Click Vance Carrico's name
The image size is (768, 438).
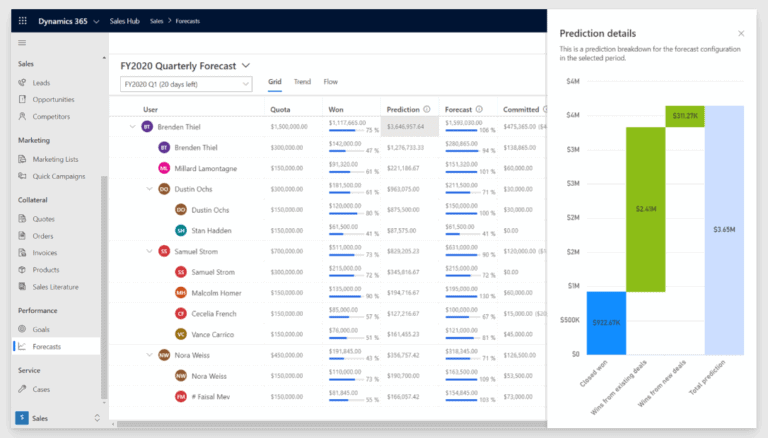pos(213,334)
